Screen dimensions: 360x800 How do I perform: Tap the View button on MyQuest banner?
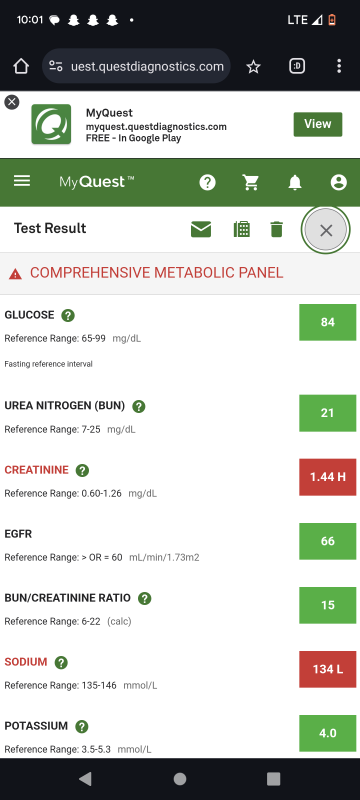(318, 124)
